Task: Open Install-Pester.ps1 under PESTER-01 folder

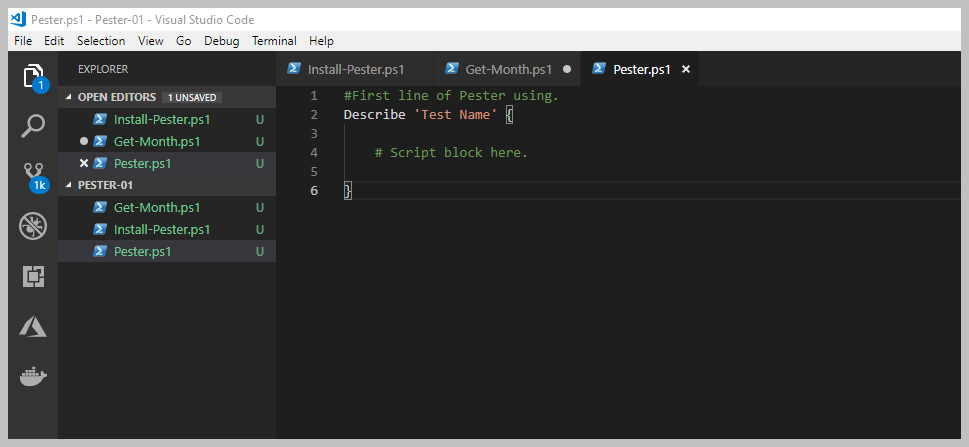Action: pyautogui.click(x=167, y=229)
